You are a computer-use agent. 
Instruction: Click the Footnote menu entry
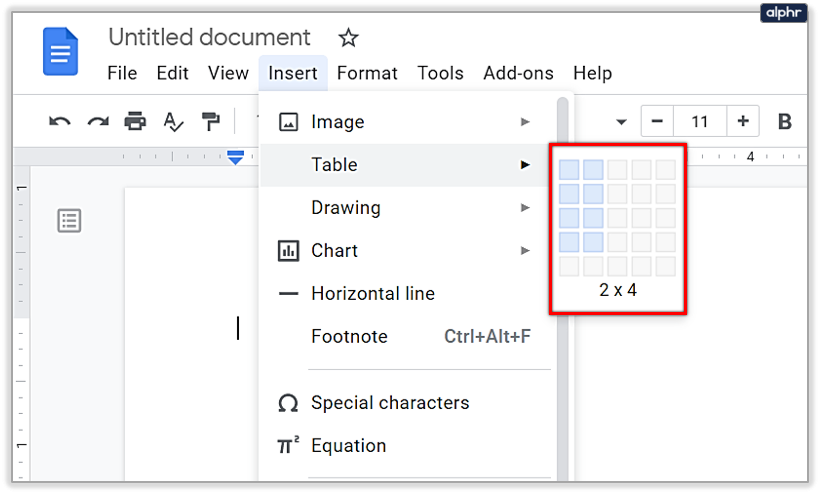coord(349,337)
